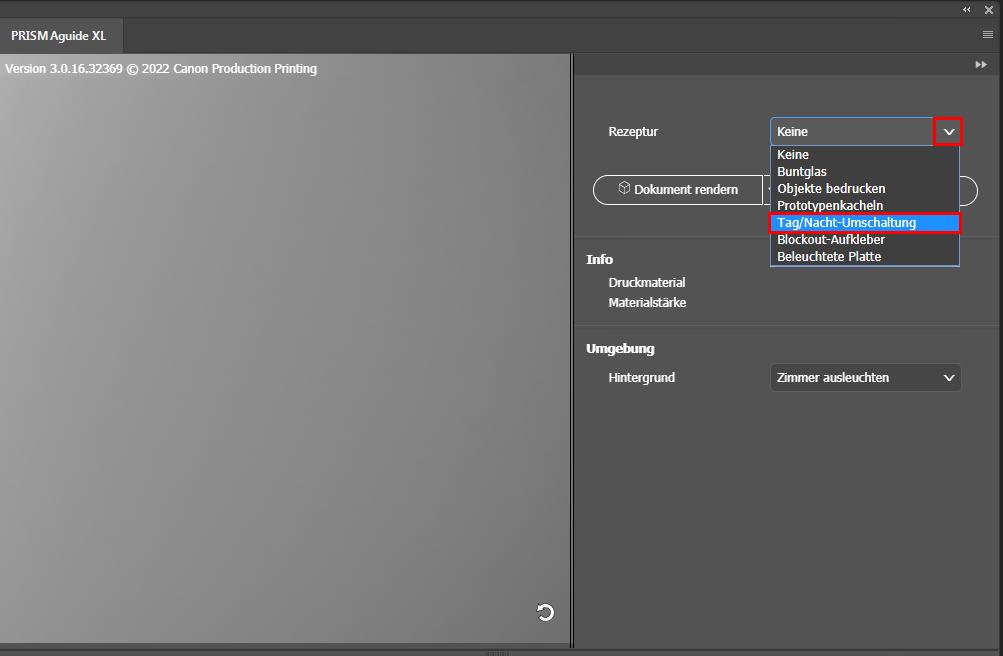Viewport: 1003px width, 656px height.
Task: Click the Rezeptur label
Action: [x=633, y=132]
